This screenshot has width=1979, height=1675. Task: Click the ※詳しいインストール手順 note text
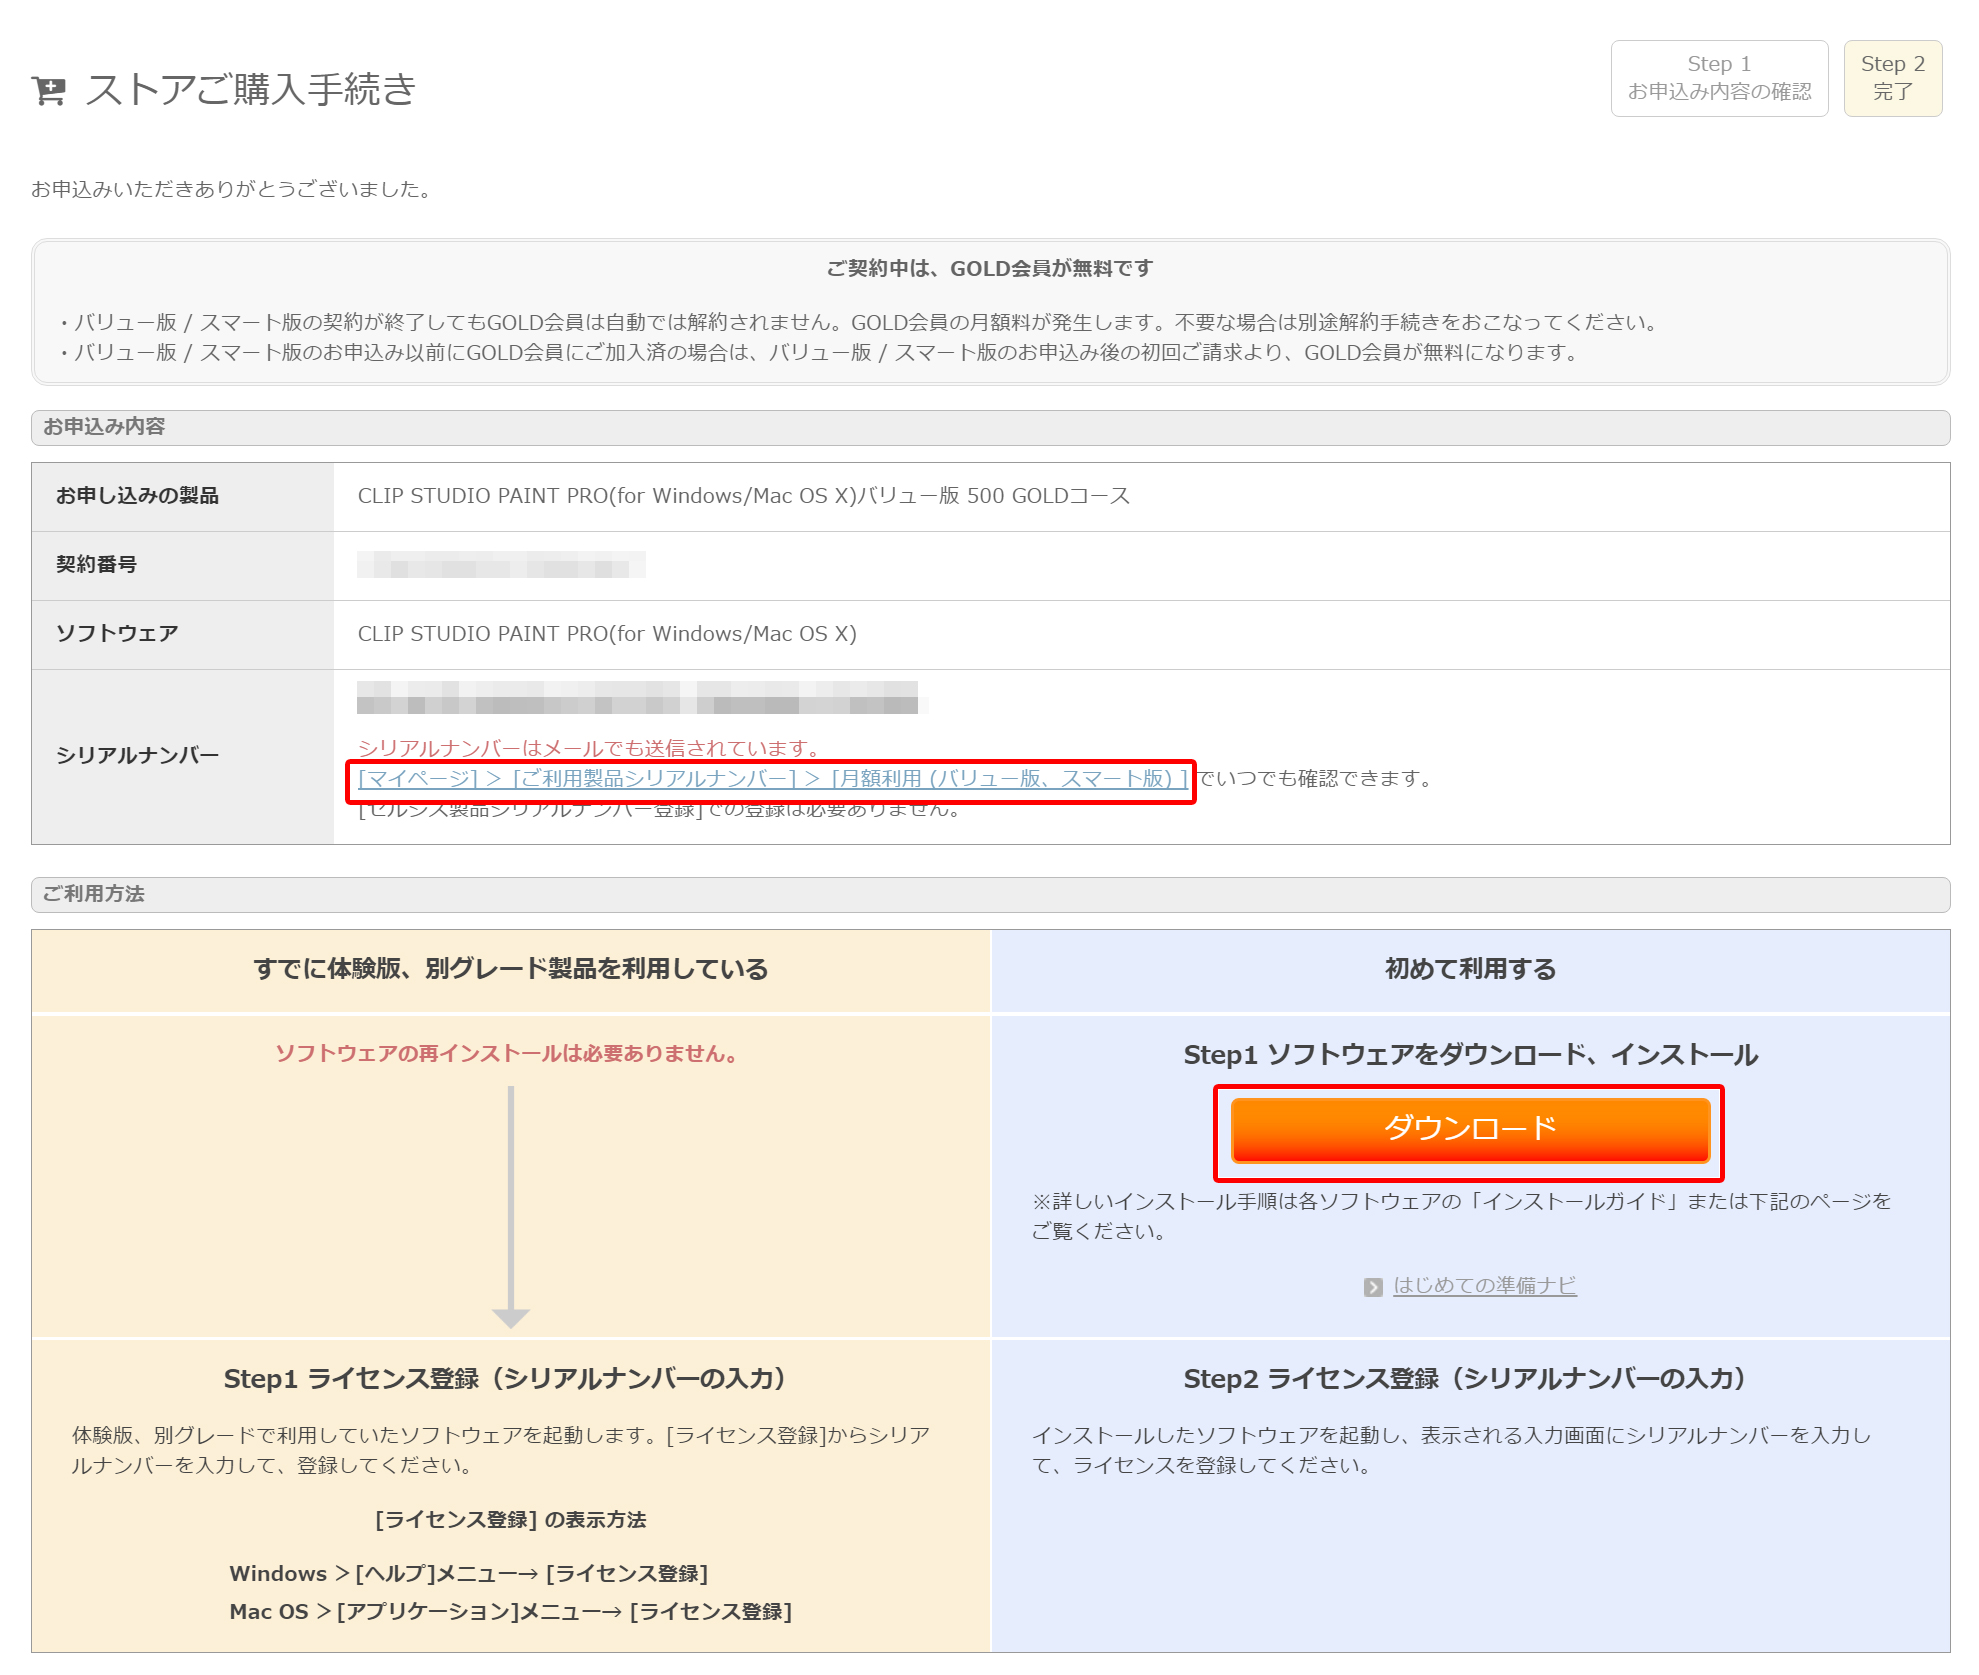tap(1461, 1216)
